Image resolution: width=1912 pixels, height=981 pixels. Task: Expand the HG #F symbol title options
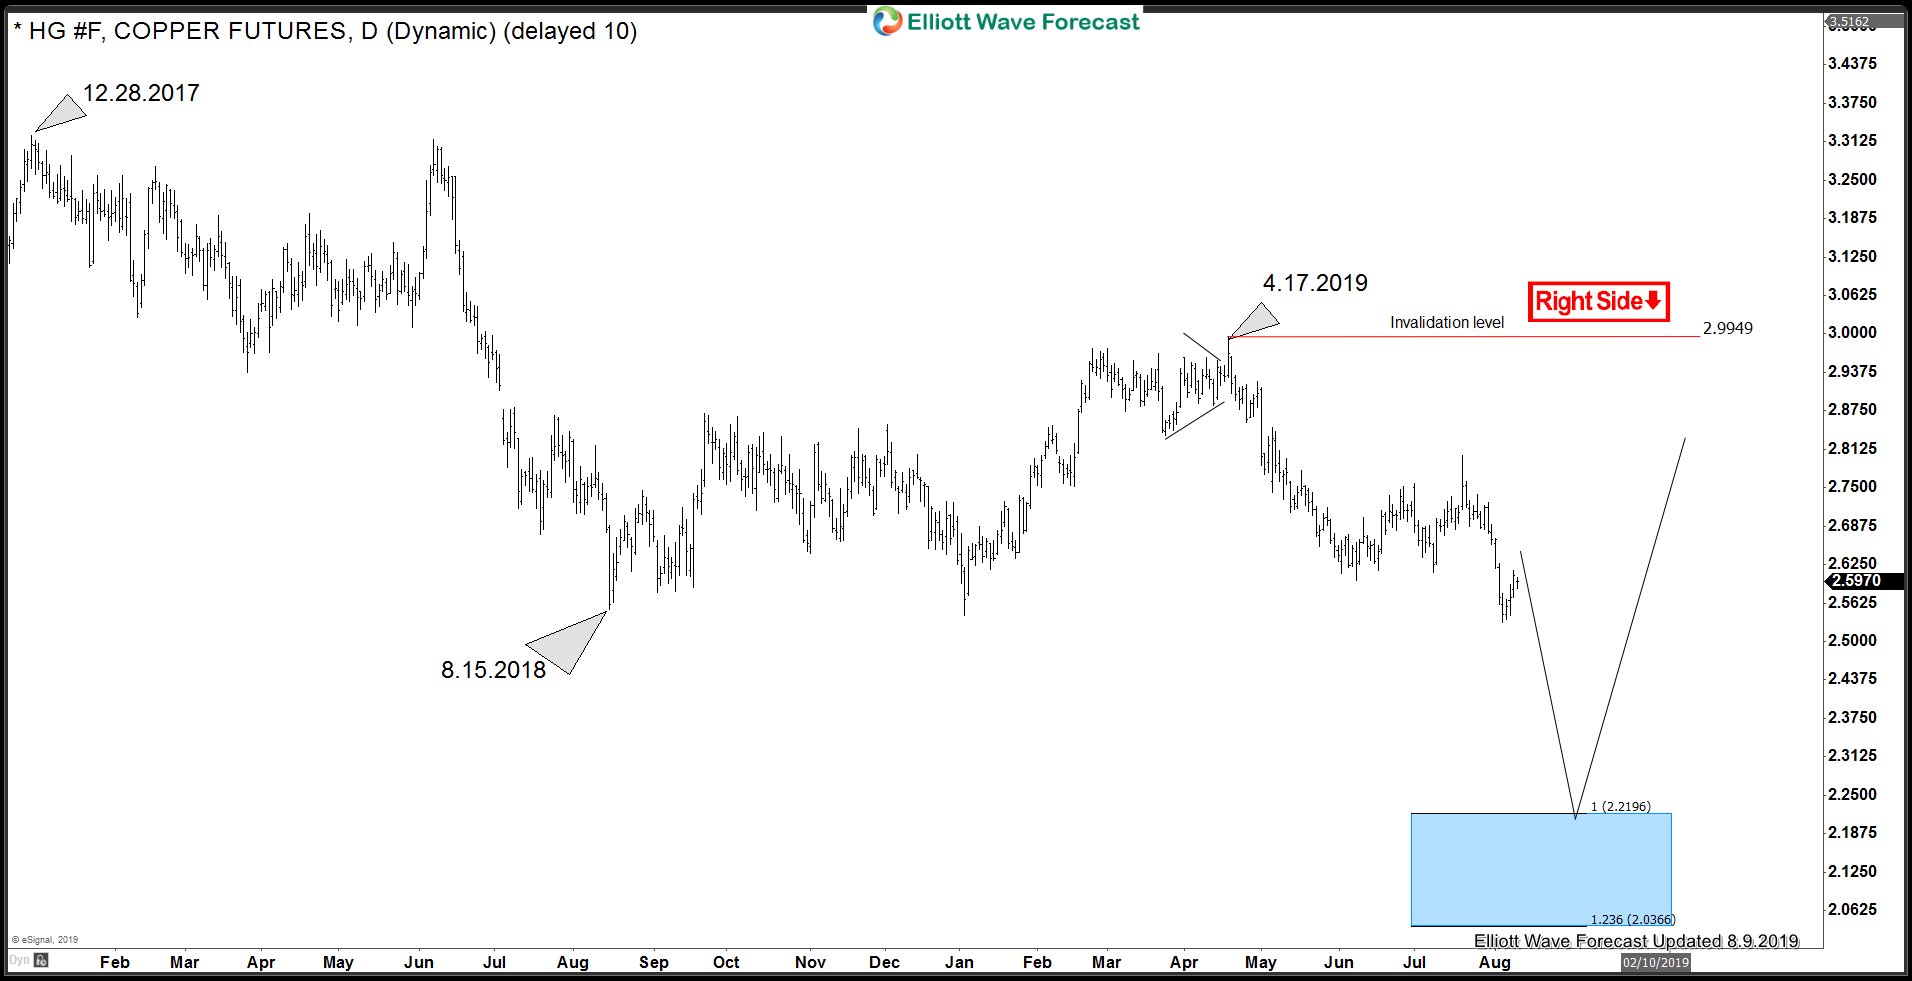pyautogui.click(x=60, y=31)
